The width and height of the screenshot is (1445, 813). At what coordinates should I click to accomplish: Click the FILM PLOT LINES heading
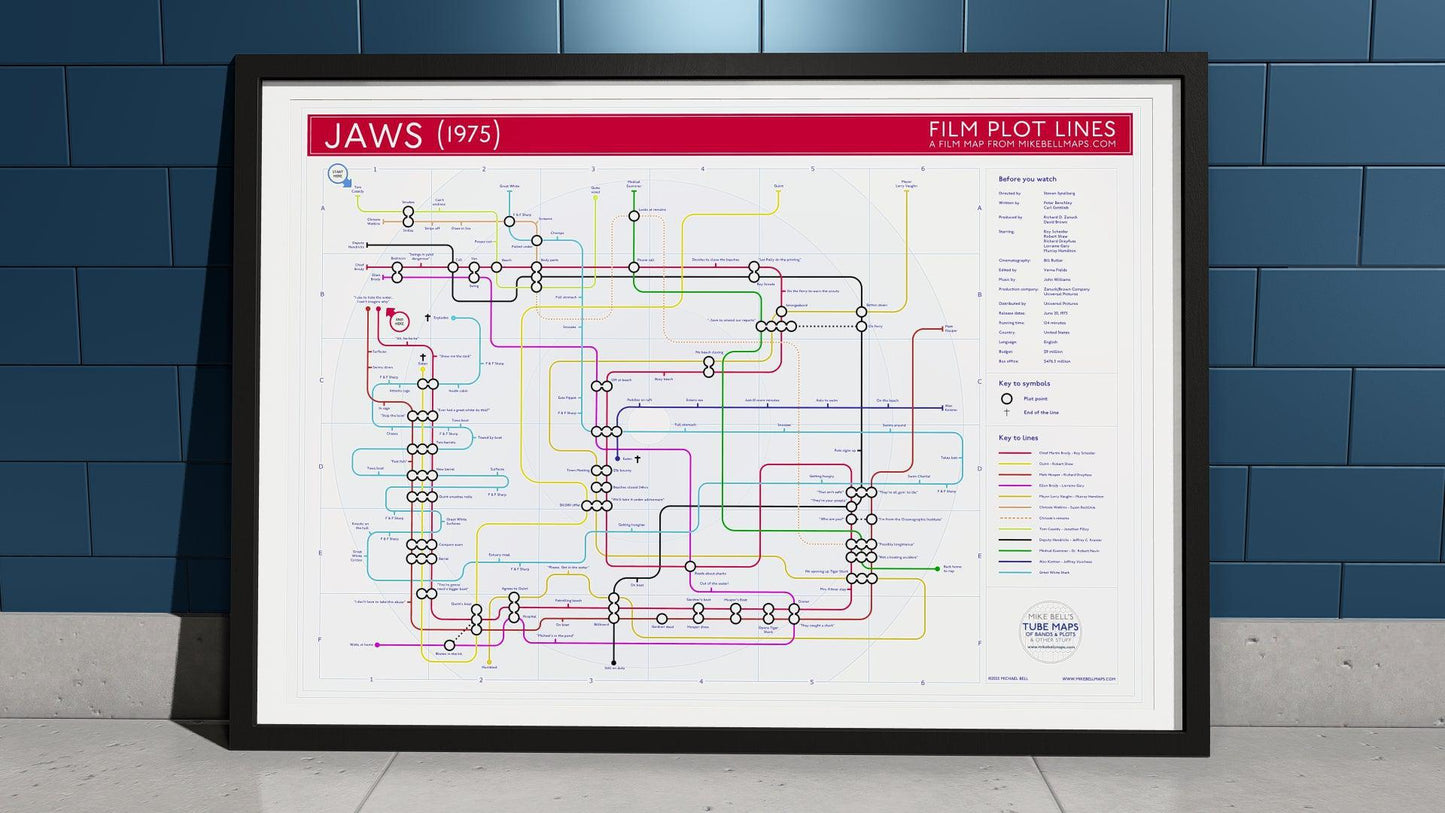coord(1022,128)
